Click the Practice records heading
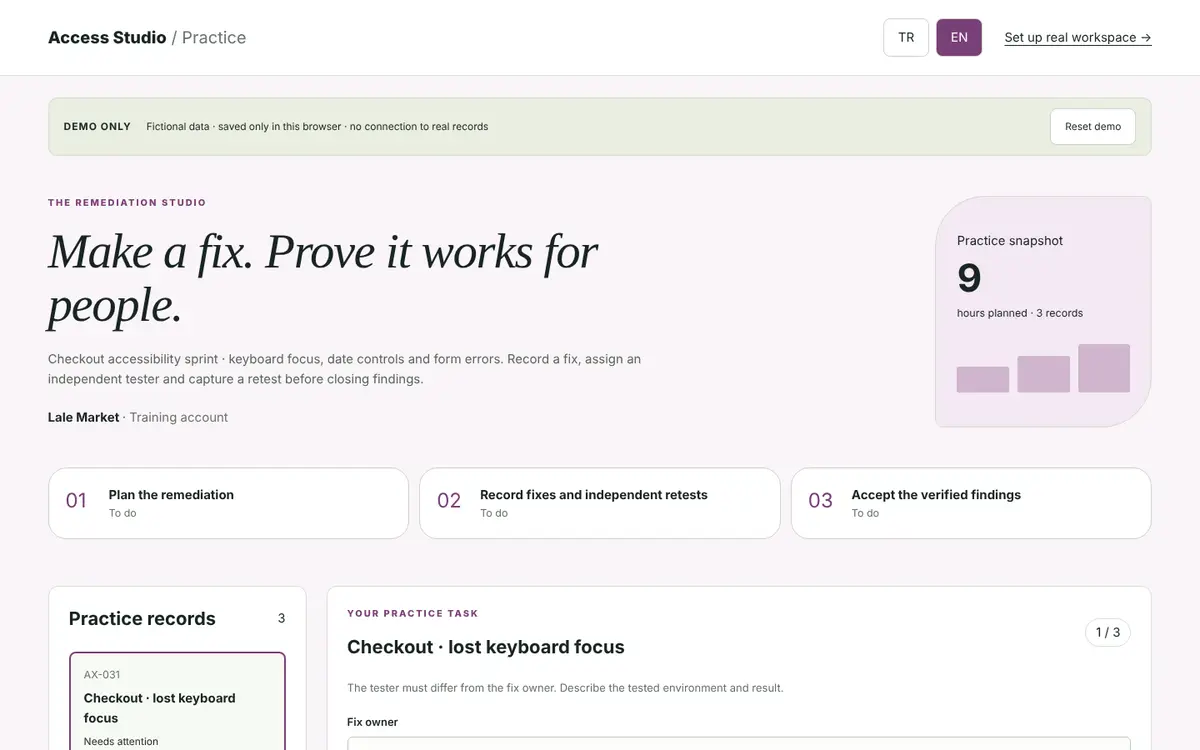This screenshot has width=1200, height=750. click(142, 619)
